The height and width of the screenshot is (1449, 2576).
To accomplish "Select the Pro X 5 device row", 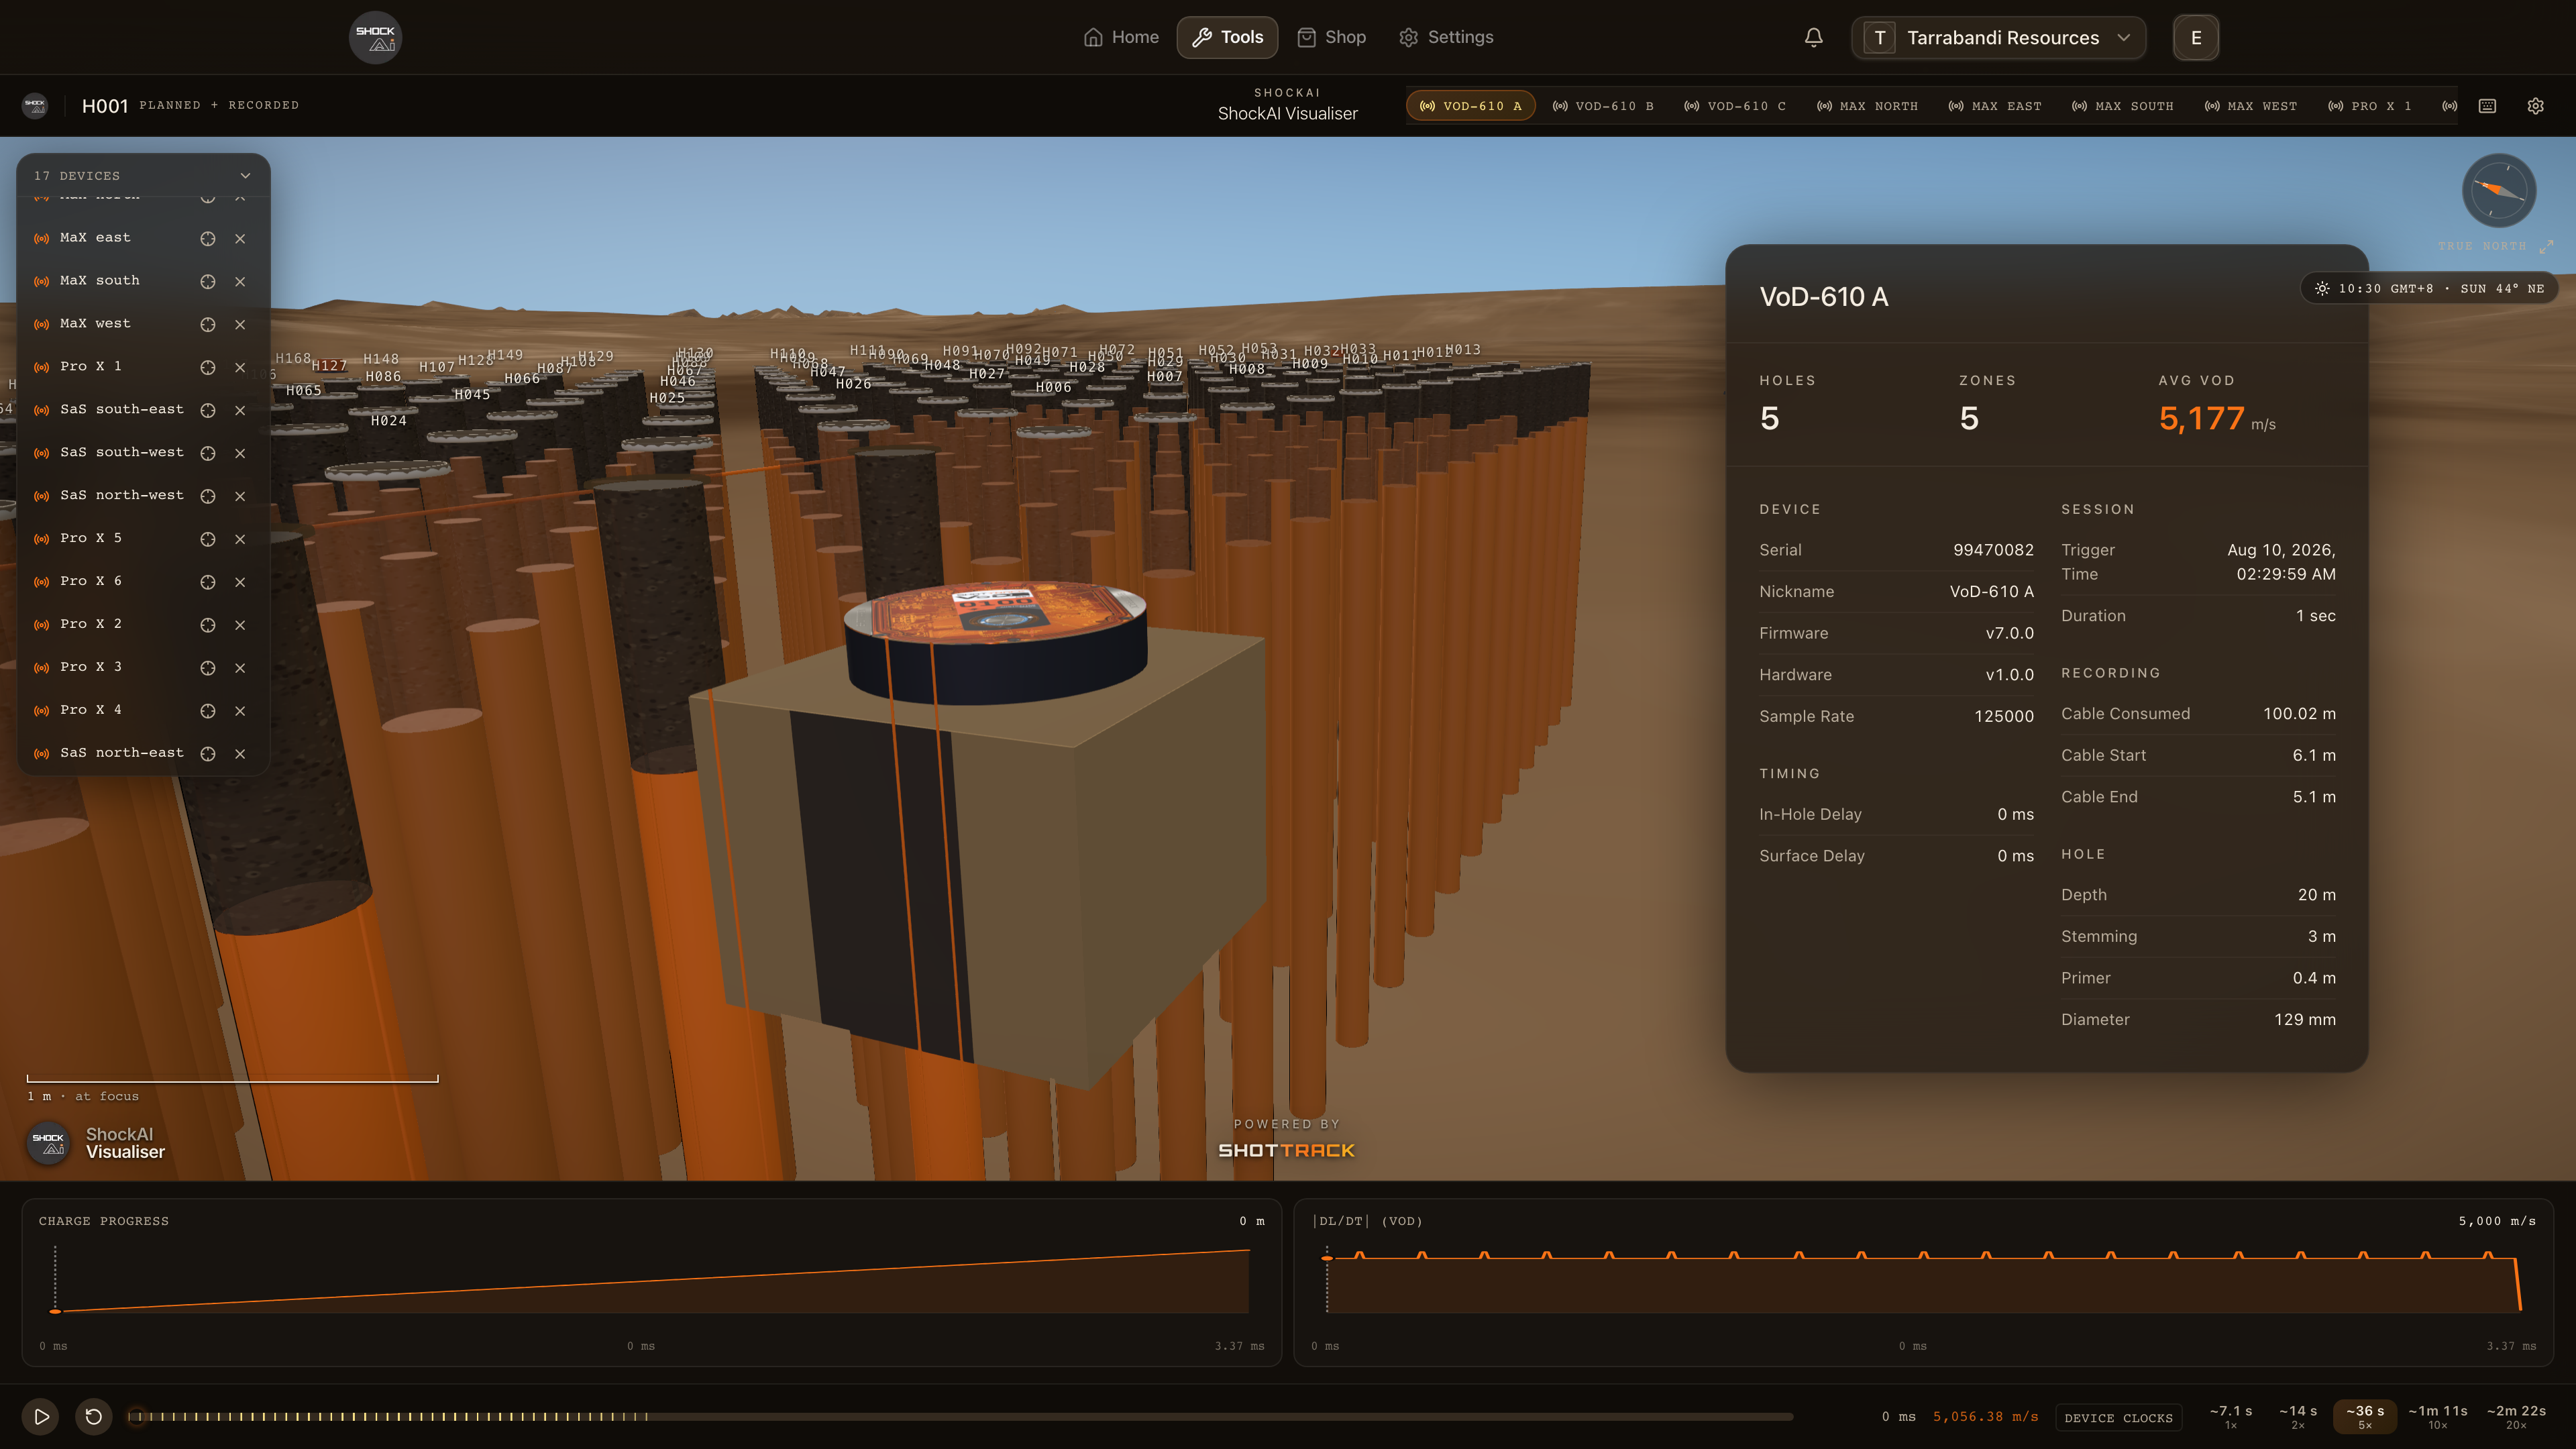I will click(x=143, y=539).
